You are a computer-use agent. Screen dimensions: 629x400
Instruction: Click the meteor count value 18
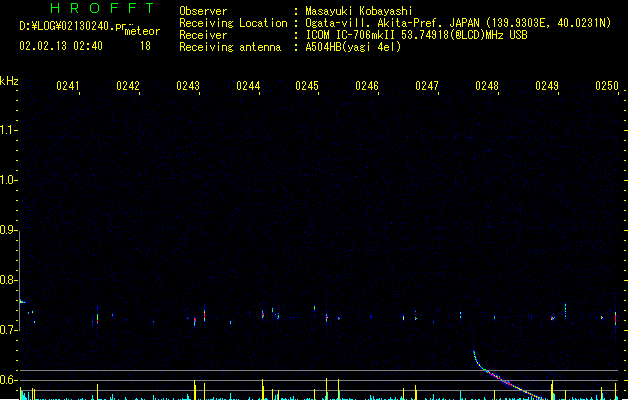146,46
